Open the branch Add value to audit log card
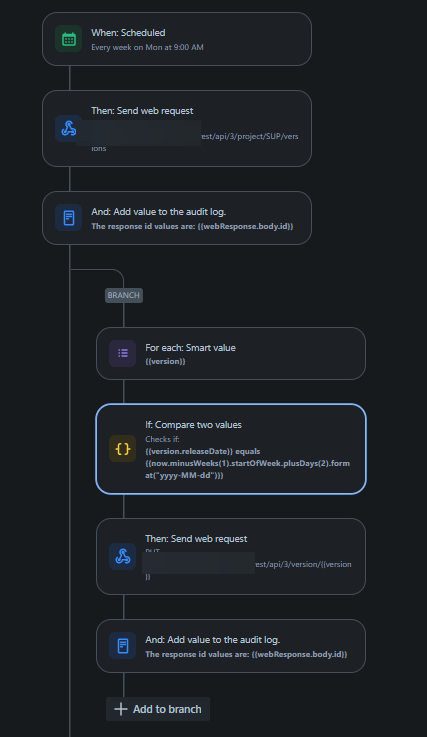This screenshot has width=427, height=737. [x=231, y=646]
